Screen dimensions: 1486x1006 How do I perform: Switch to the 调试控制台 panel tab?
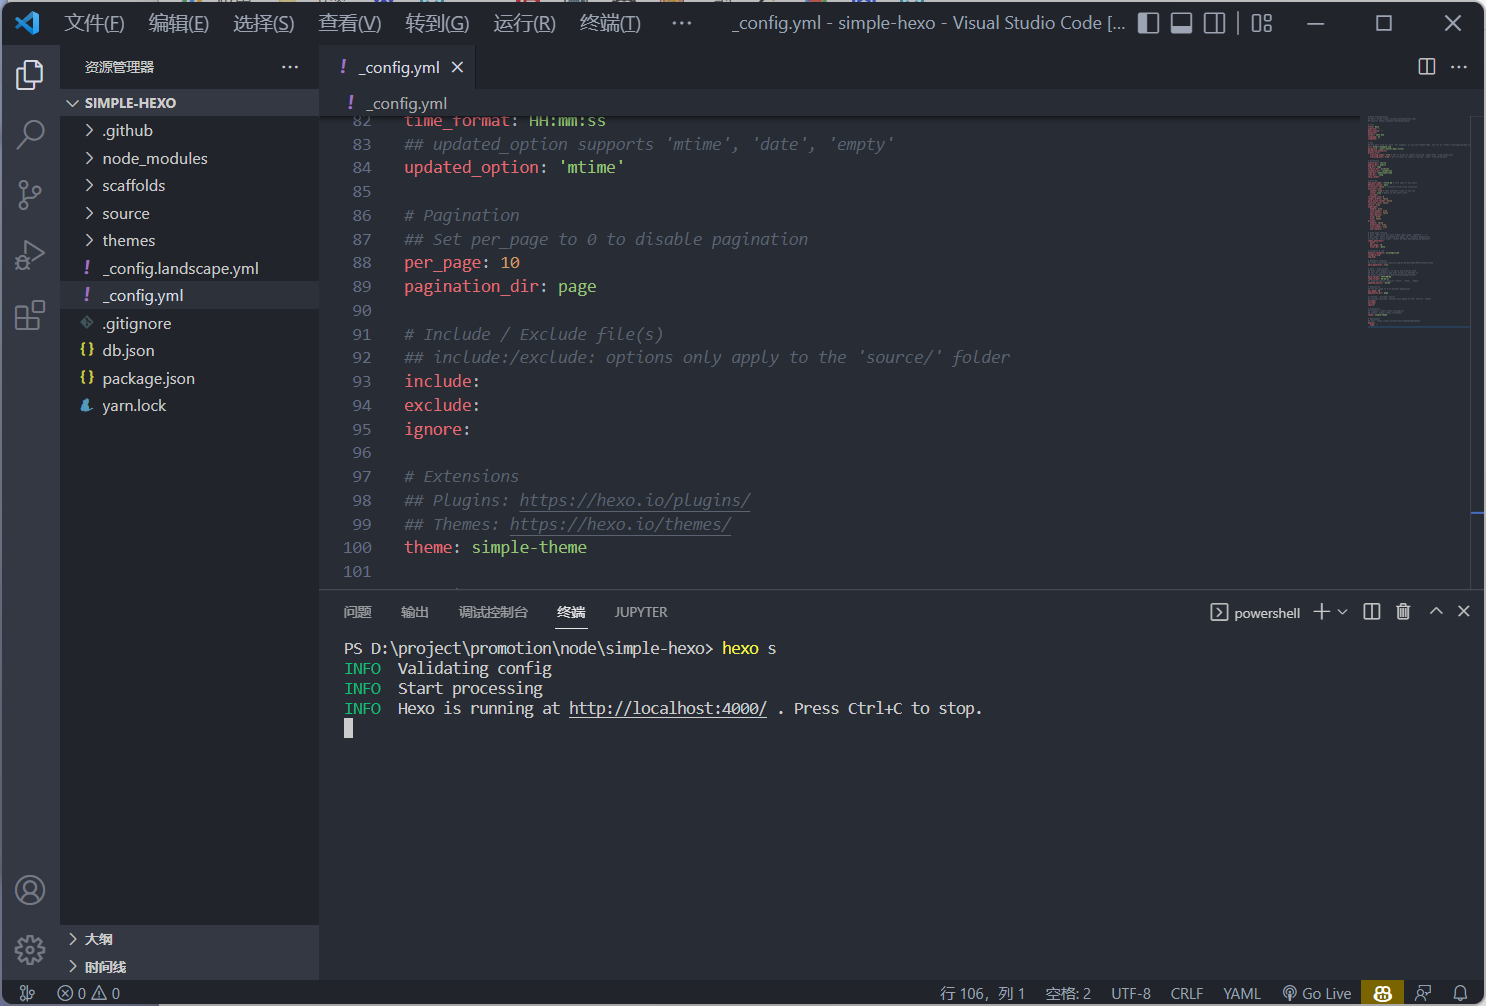coord(493,612)
